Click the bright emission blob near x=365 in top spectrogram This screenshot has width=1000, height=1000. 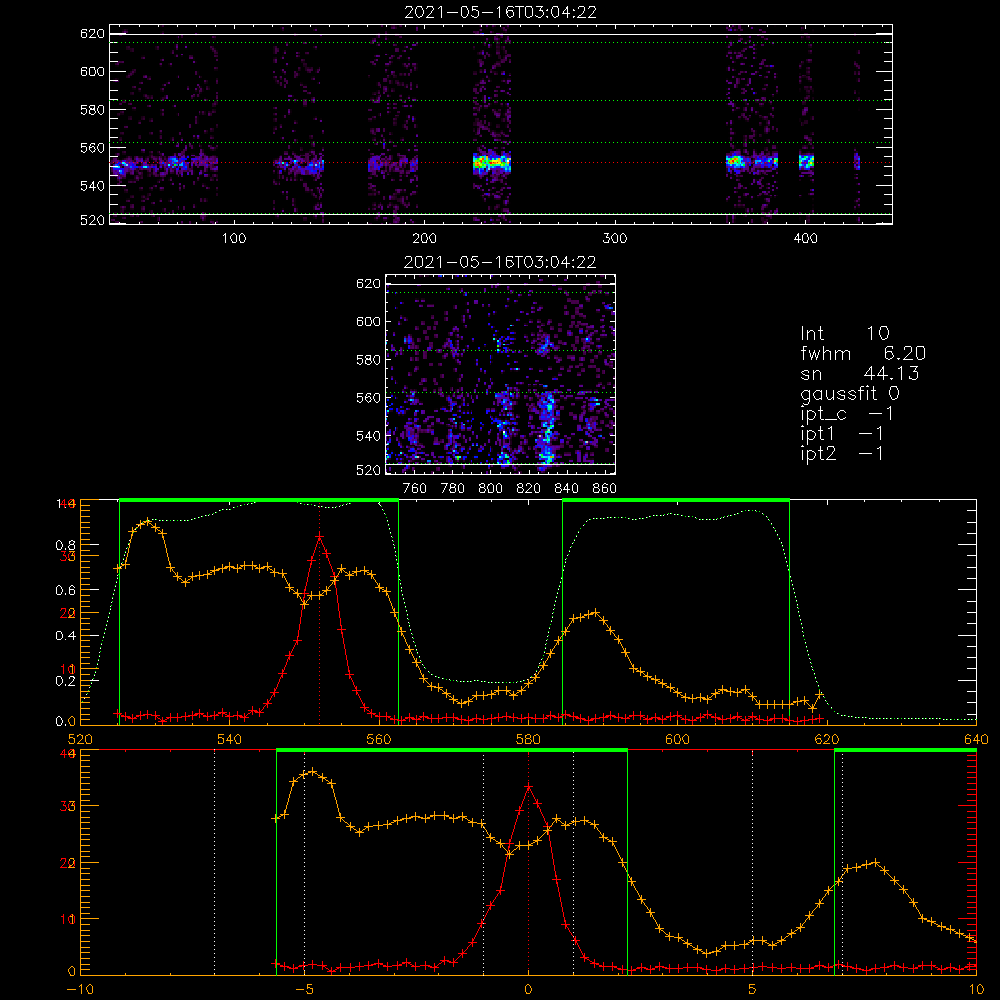click(735, 162)
